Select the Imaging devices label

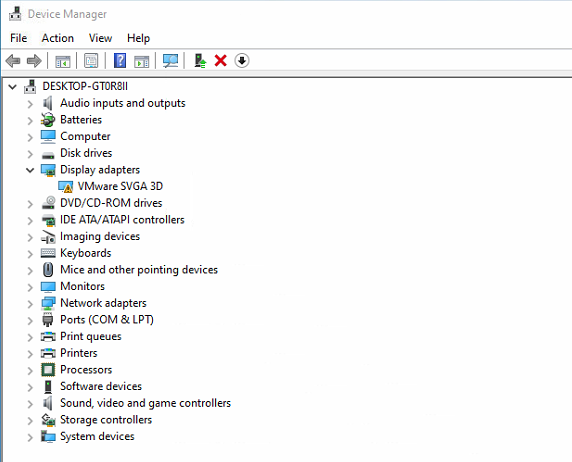click(x=100, y=236)
